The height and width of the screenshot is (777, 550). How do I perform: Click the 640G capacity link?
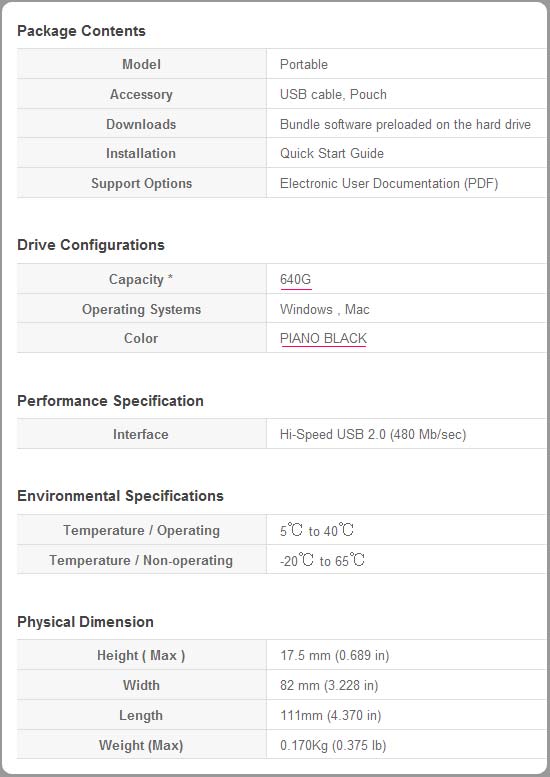[x=295, y=279]
